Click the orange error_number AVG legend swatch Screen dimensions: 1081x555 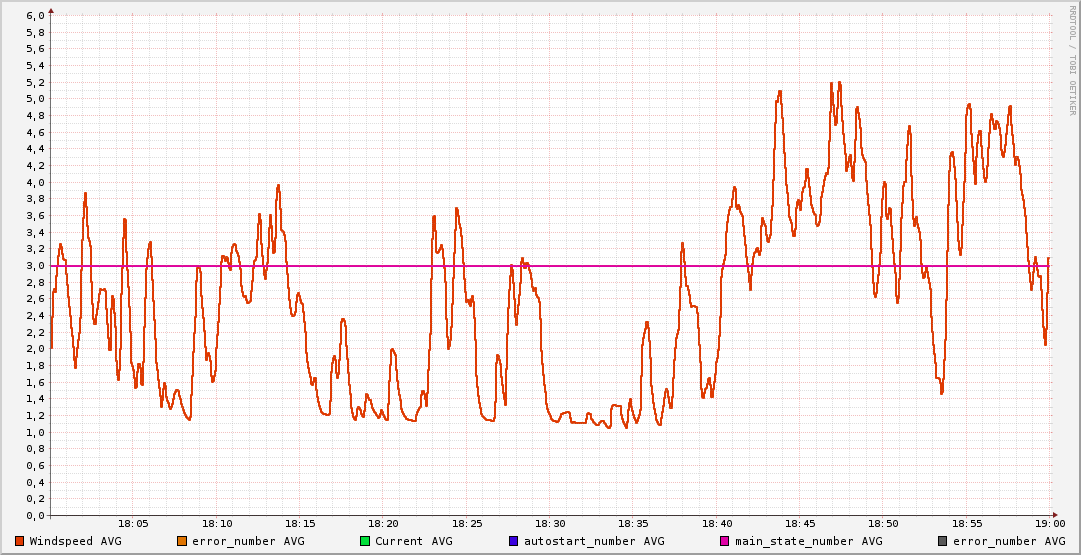tap(181, 541)
